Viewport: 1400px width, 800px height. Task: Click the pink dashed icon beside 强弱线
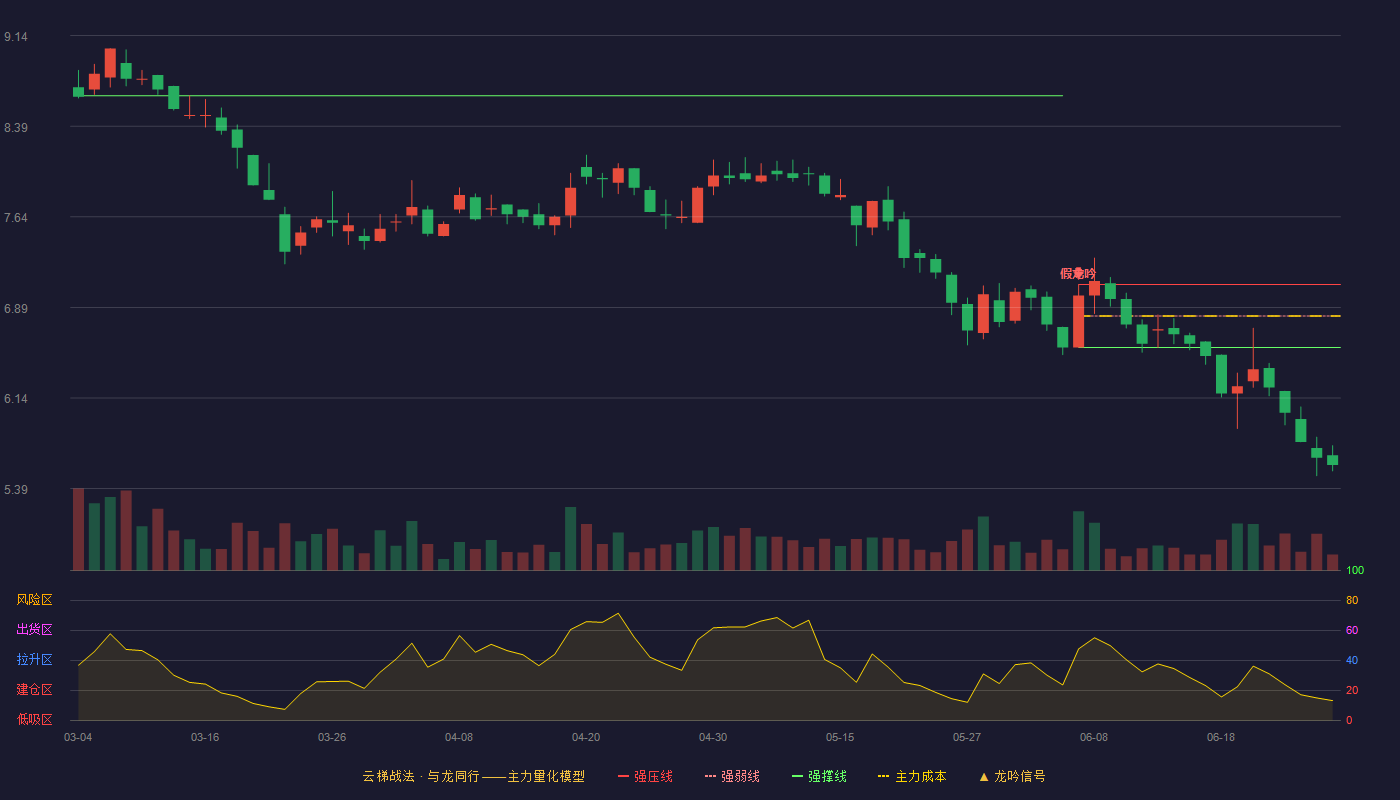point(711,776)
